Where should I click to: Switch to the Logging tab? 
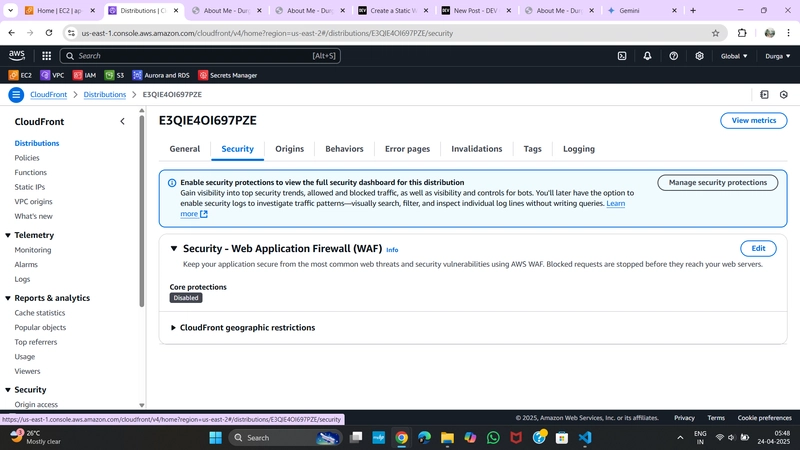579,149
